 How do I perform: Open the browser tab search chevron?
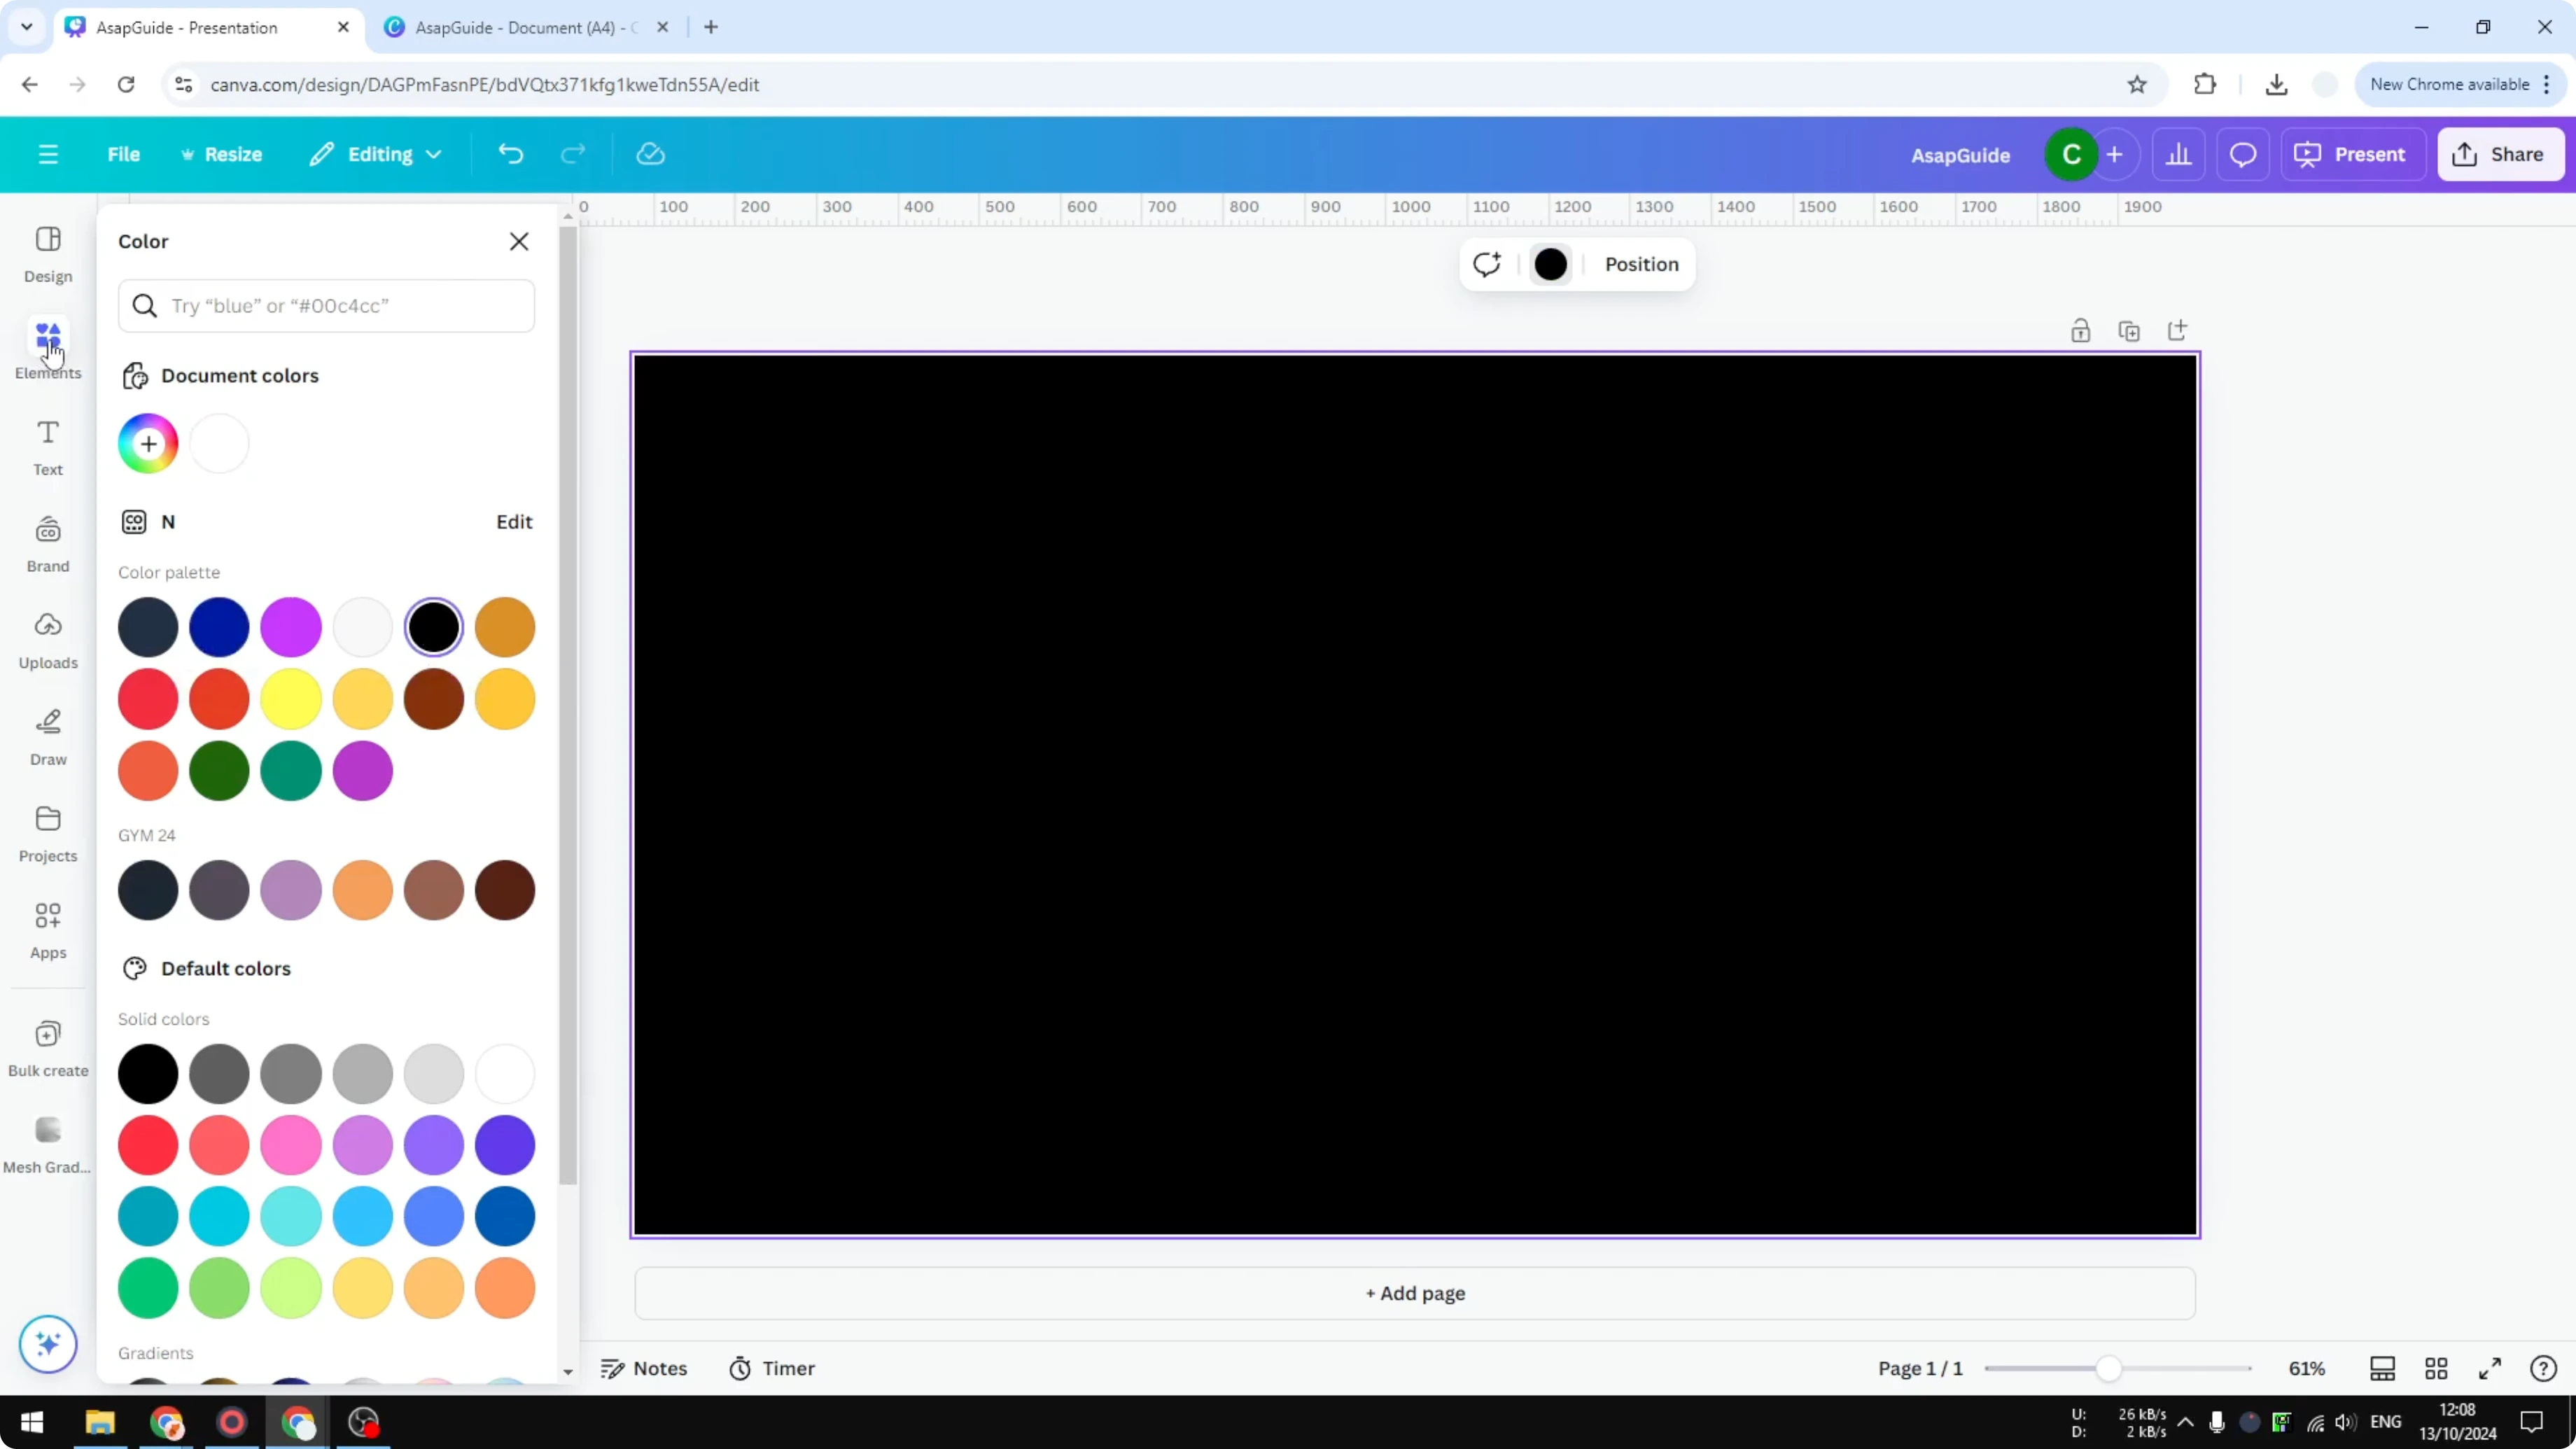pos(26,27)
